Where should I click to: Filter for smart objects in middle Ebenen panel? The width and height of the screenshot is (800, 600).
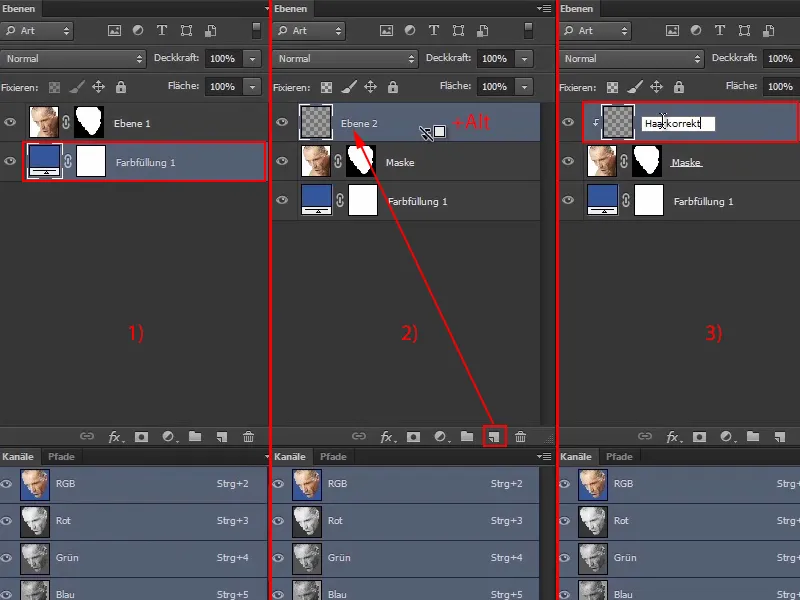pos(483,31)
